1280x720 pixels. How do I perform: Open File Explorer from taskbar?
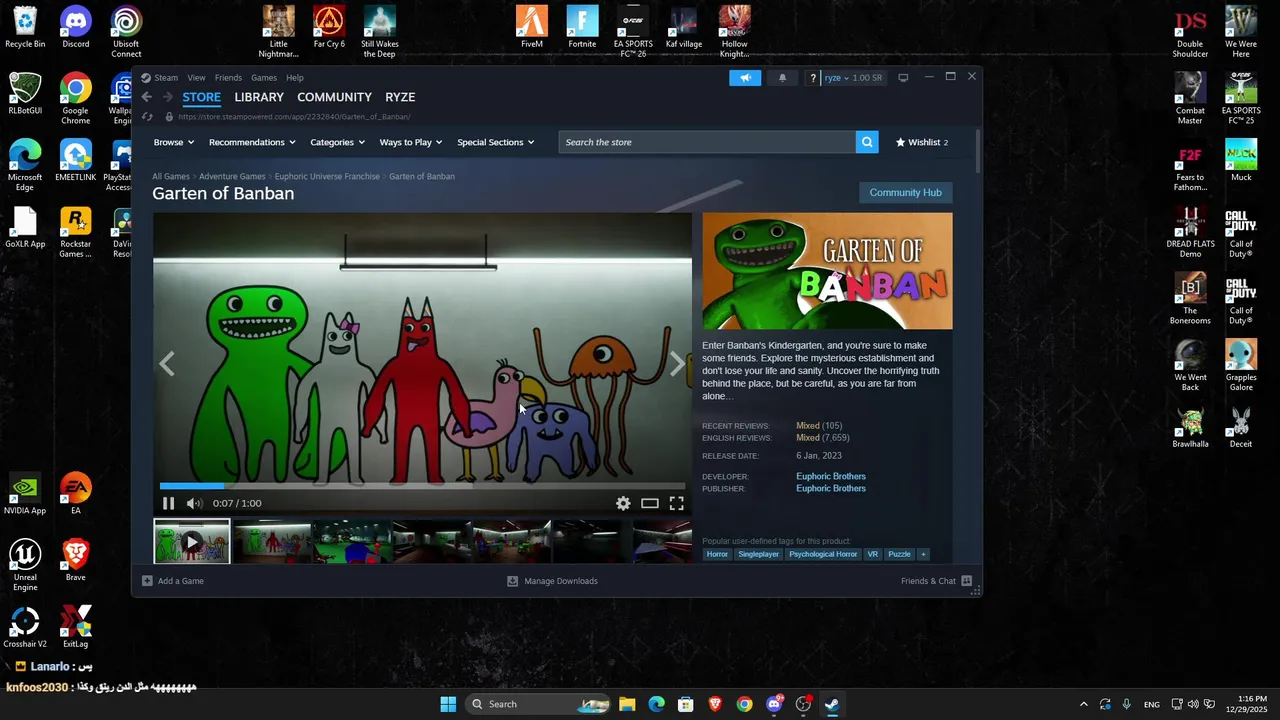coord(627,704)
